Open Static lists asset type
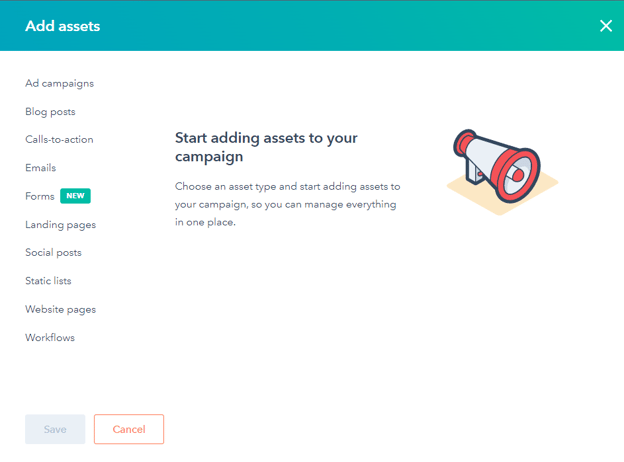This screenshot has width=624, height=462. point(48,281)
